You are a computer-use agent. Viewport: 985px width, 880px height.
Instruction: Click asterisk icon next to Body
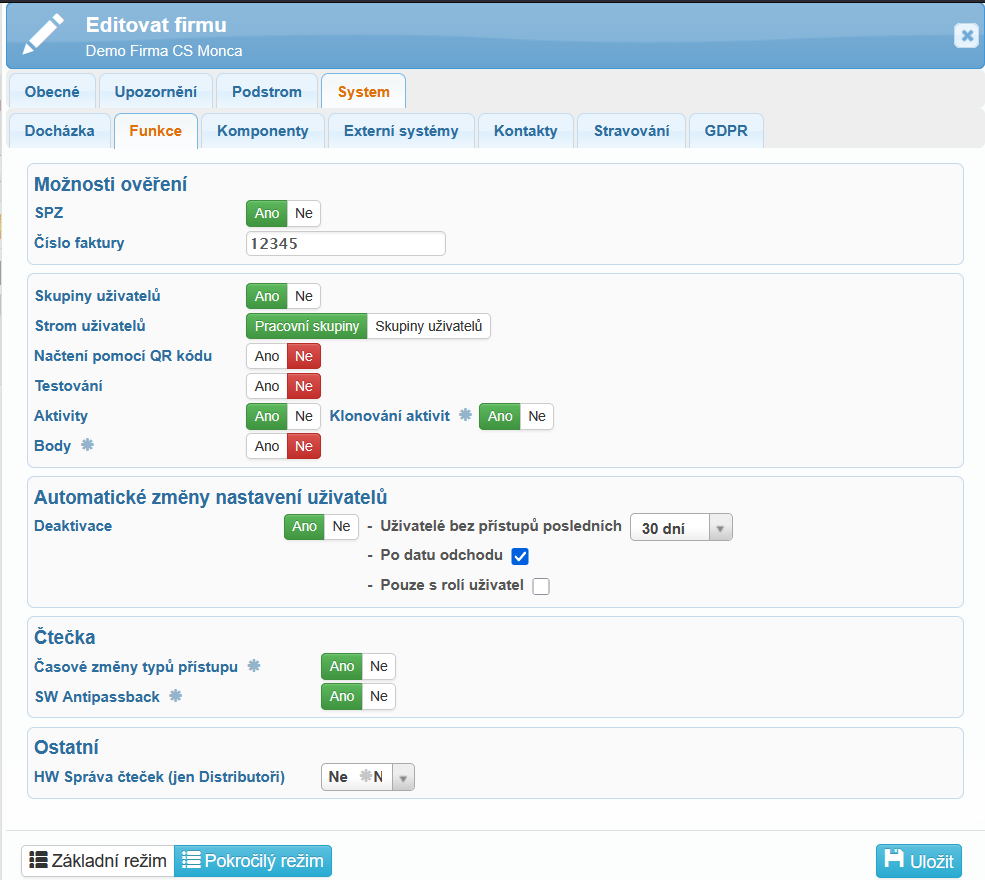(87, 445)
